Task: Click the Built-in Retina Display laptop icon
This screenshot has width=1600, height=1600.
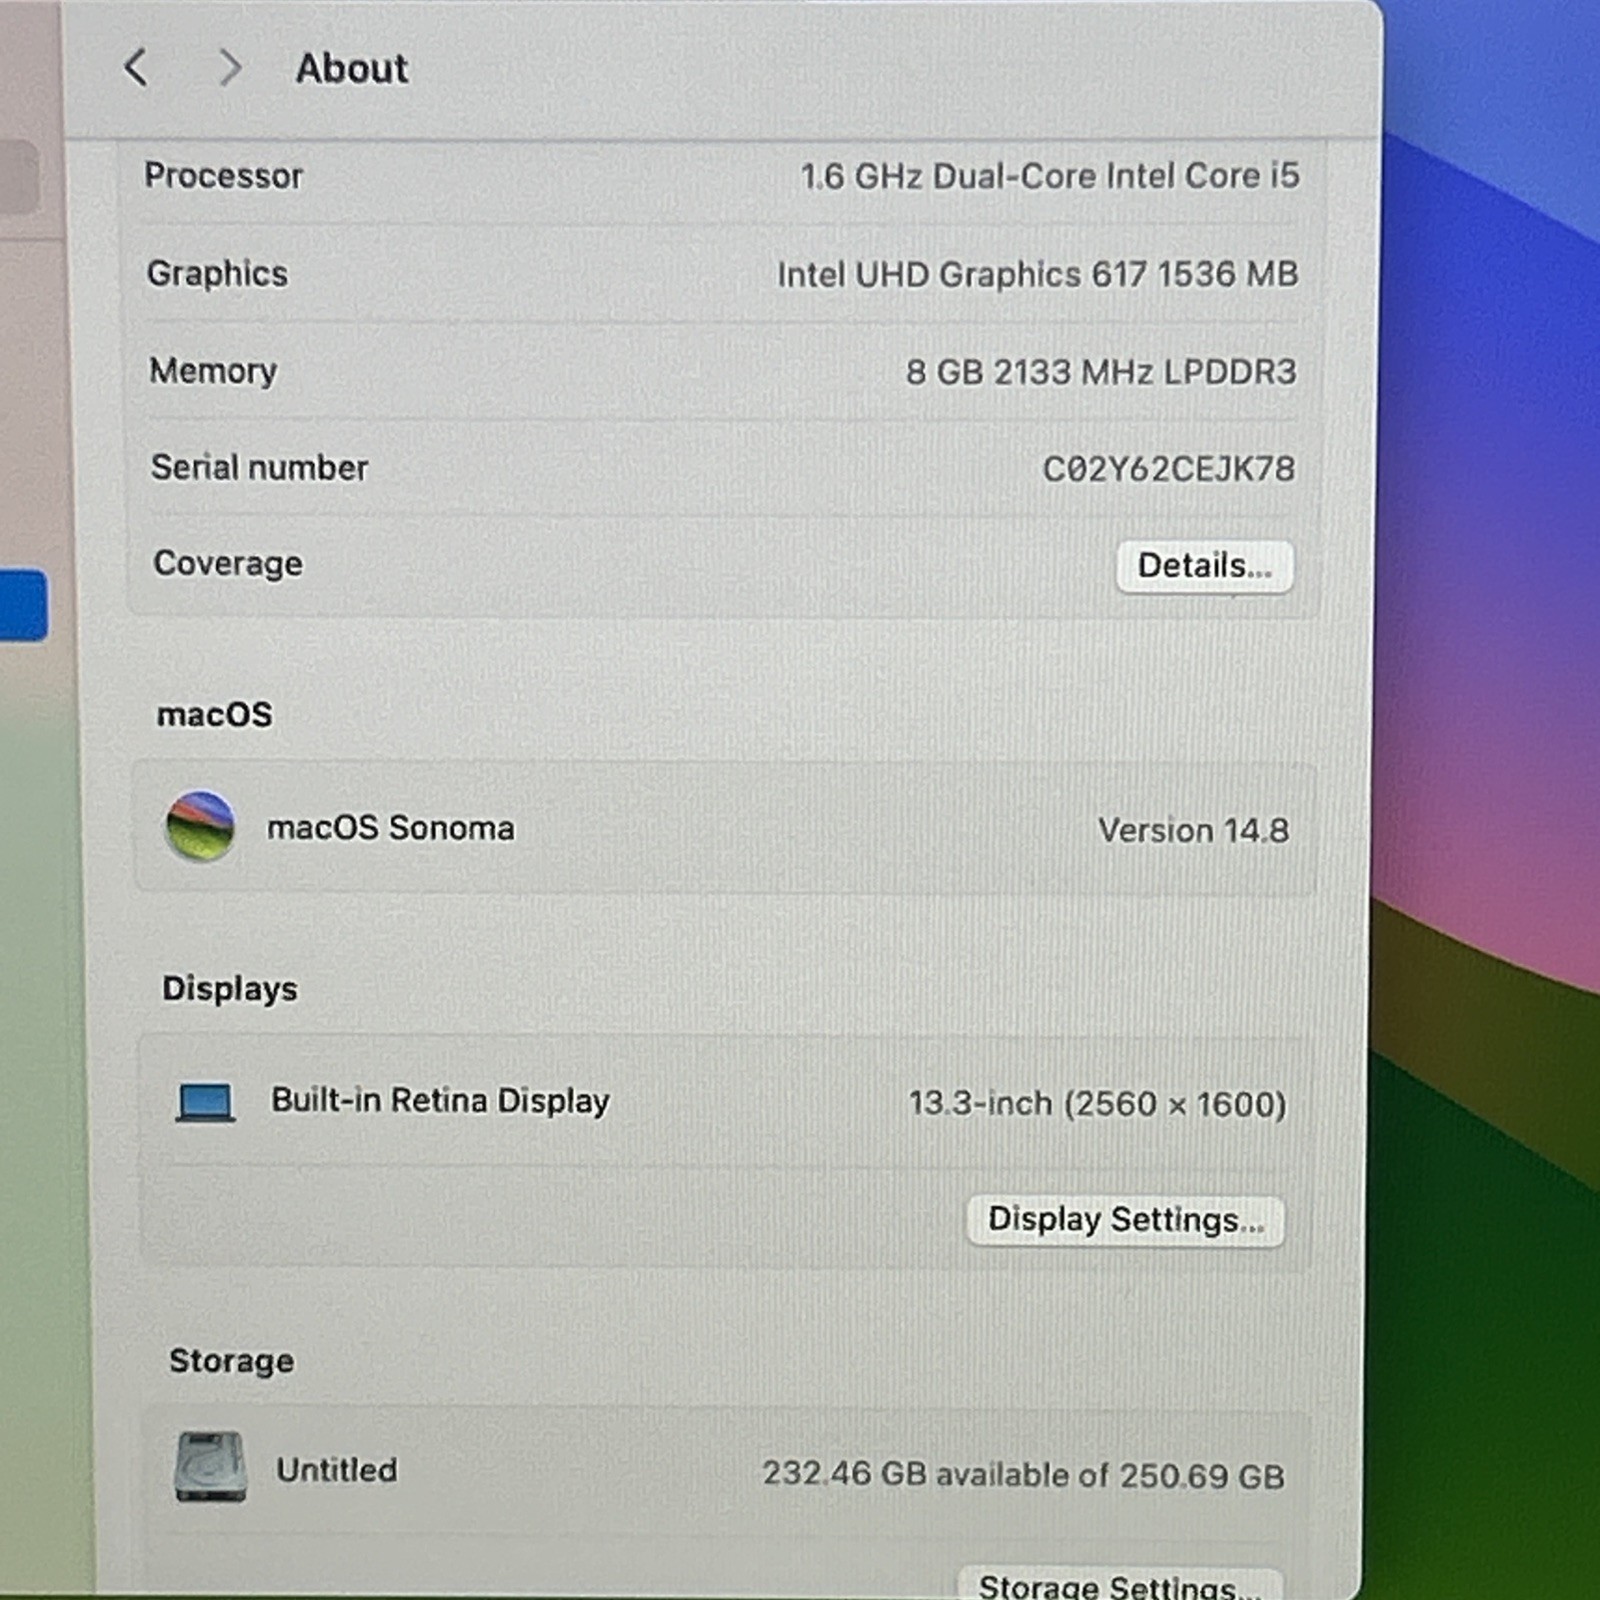Action: click(x=205, y=1102)
